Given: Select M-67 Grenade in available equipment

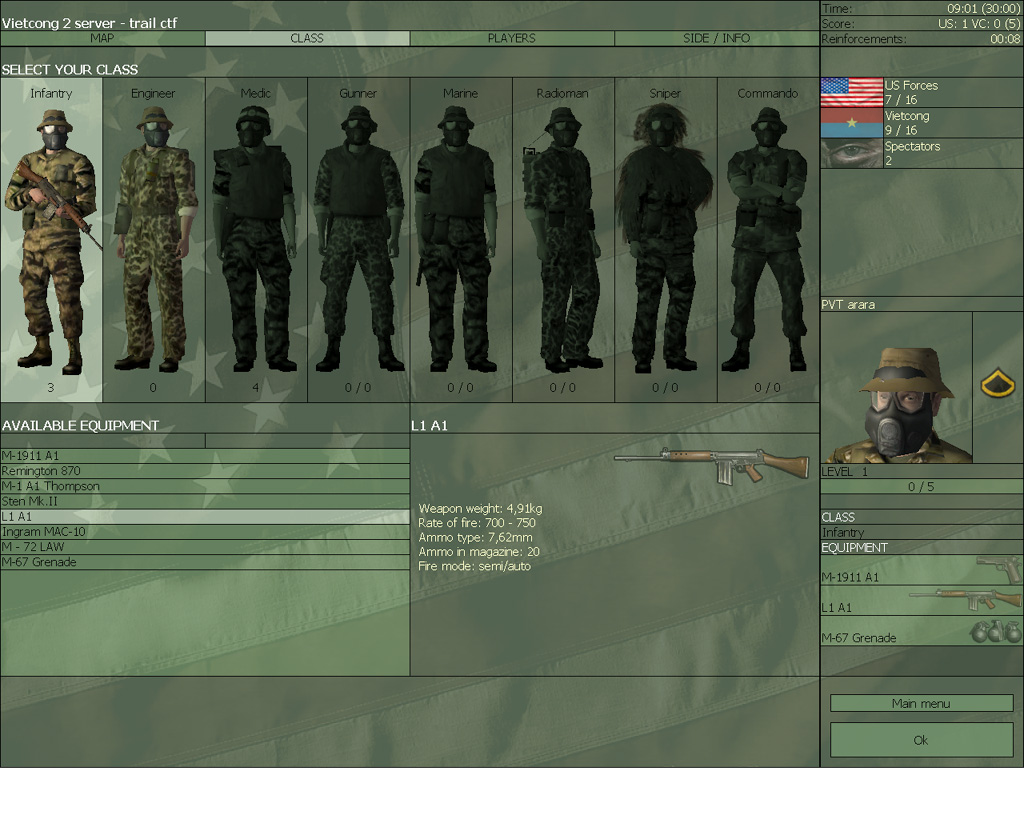Looking at the screenshot, I should [x=205, y=562].
